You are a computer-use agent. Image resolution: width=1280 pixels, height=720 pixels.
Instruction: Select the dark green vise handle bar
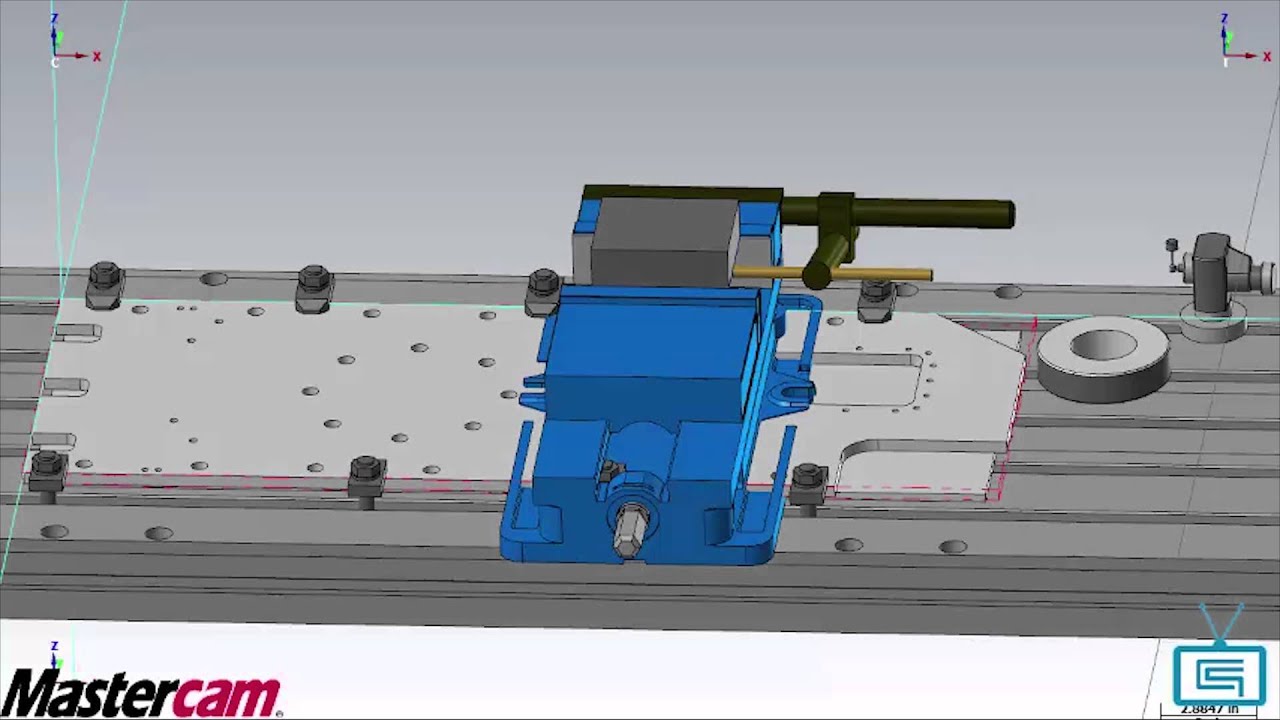[897, 215]
